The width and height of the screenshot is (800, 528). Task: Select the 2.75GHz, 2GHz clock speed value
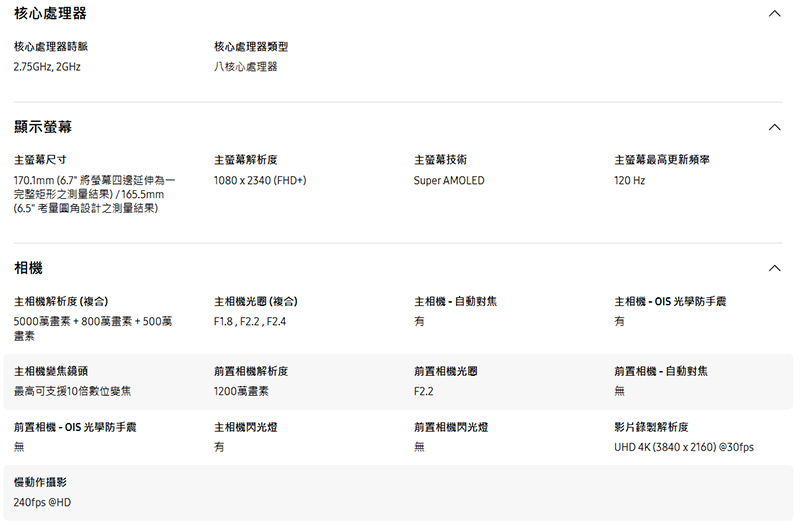tap(47, 67)
